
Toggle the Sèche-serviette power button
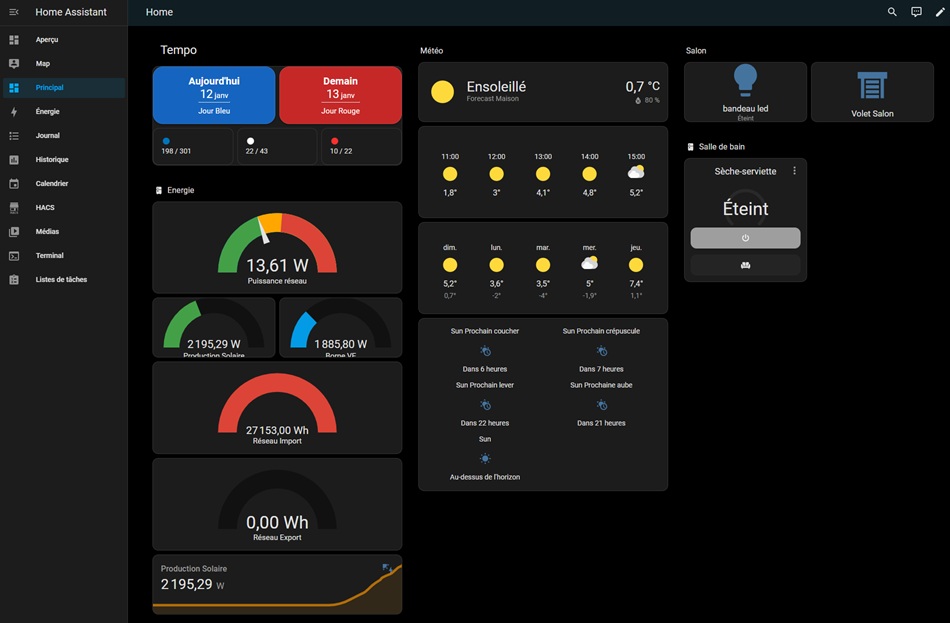tap(745, 238)
